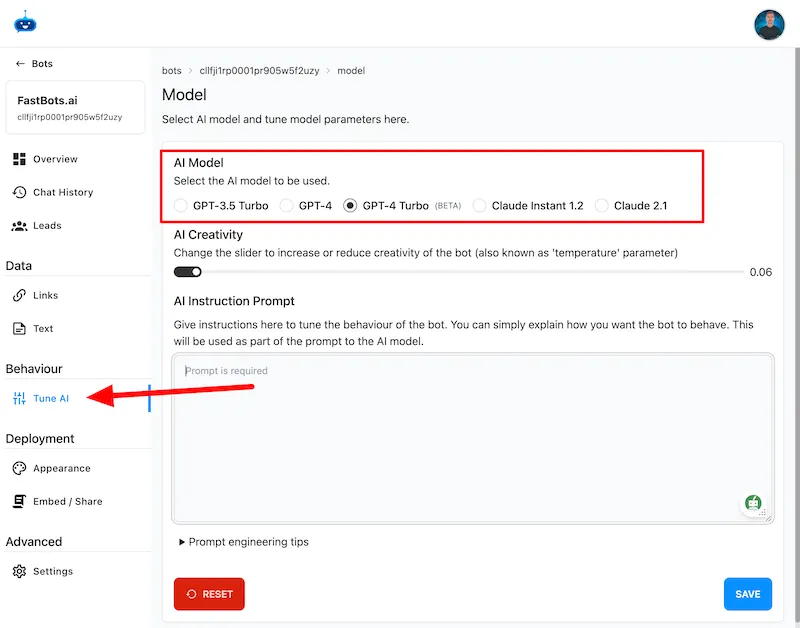
Task: Click the Appearance palette icon
Action: coord(19,468)
